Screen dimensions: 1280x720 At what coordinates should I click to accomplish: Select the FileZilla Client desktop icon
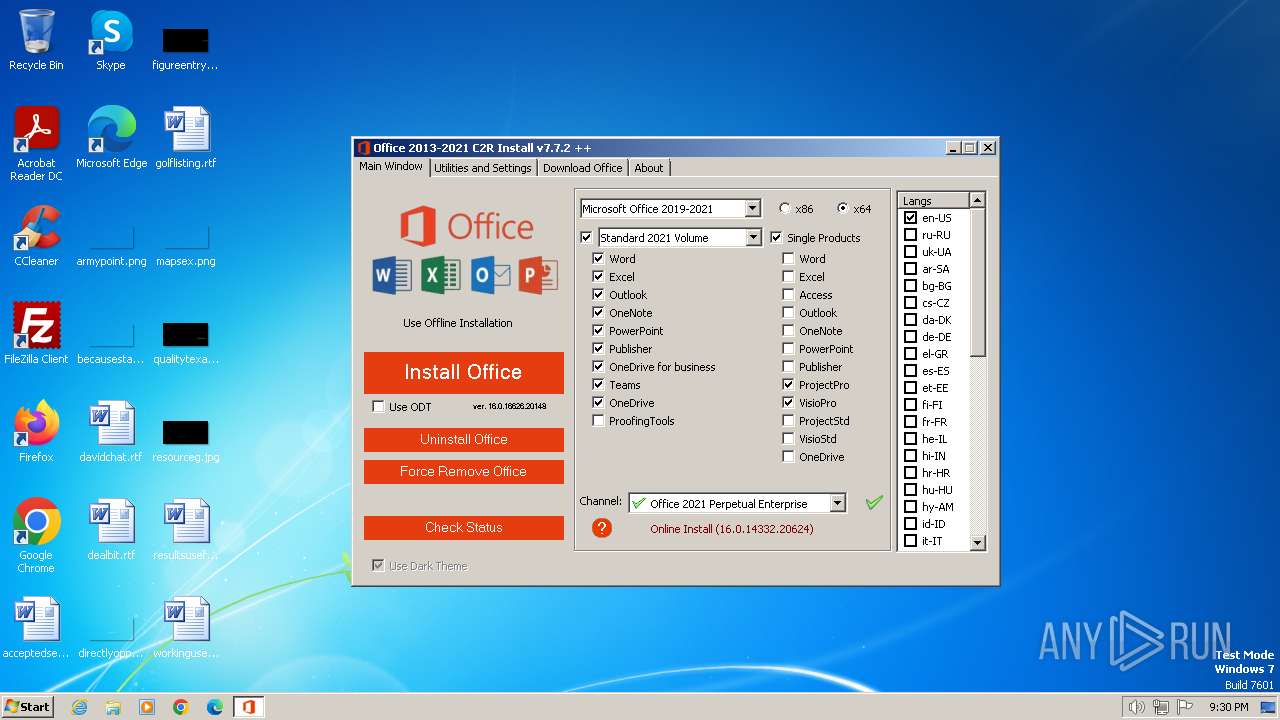36,334
